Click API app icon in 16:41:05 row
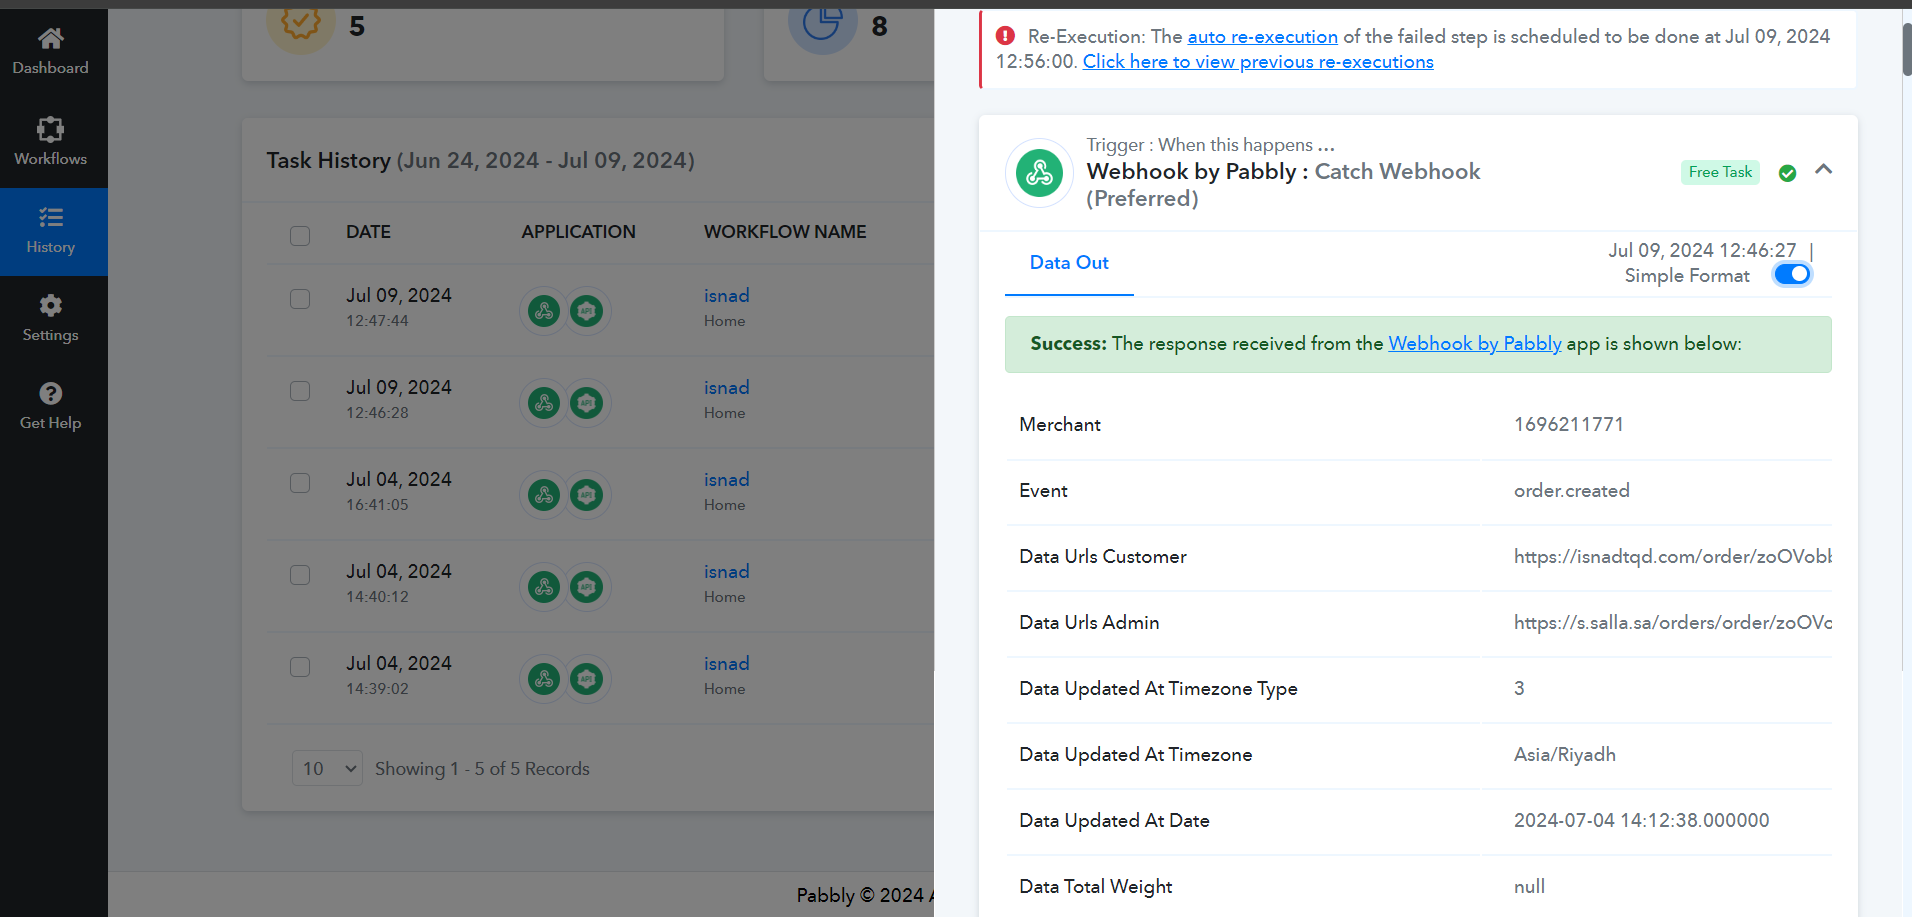Image resolution: width=1912 pixels, height=917 pixels. coord(587,495)
